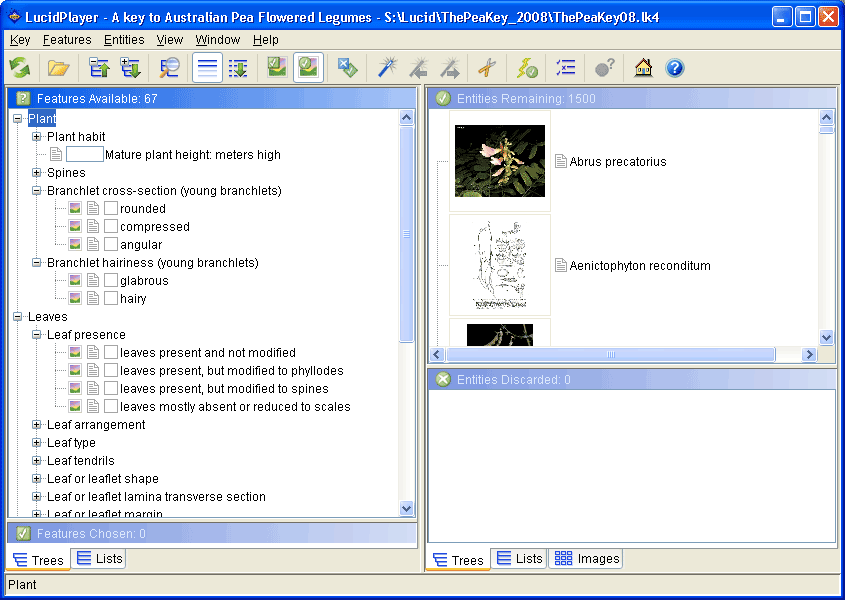Image resolution: width=845 pixels, height=600 pixels.
Task: Open a key file with folder icon
Action: (58, 68)
